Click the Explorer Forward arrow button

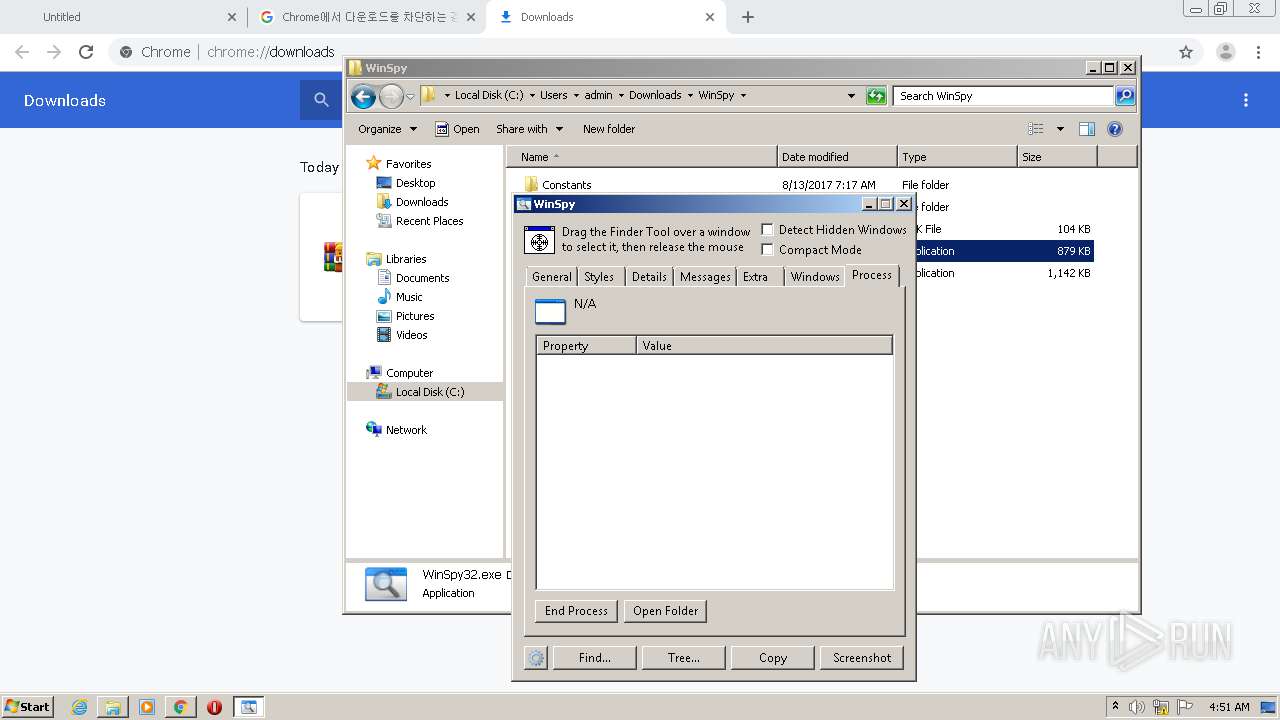point(391,96)
